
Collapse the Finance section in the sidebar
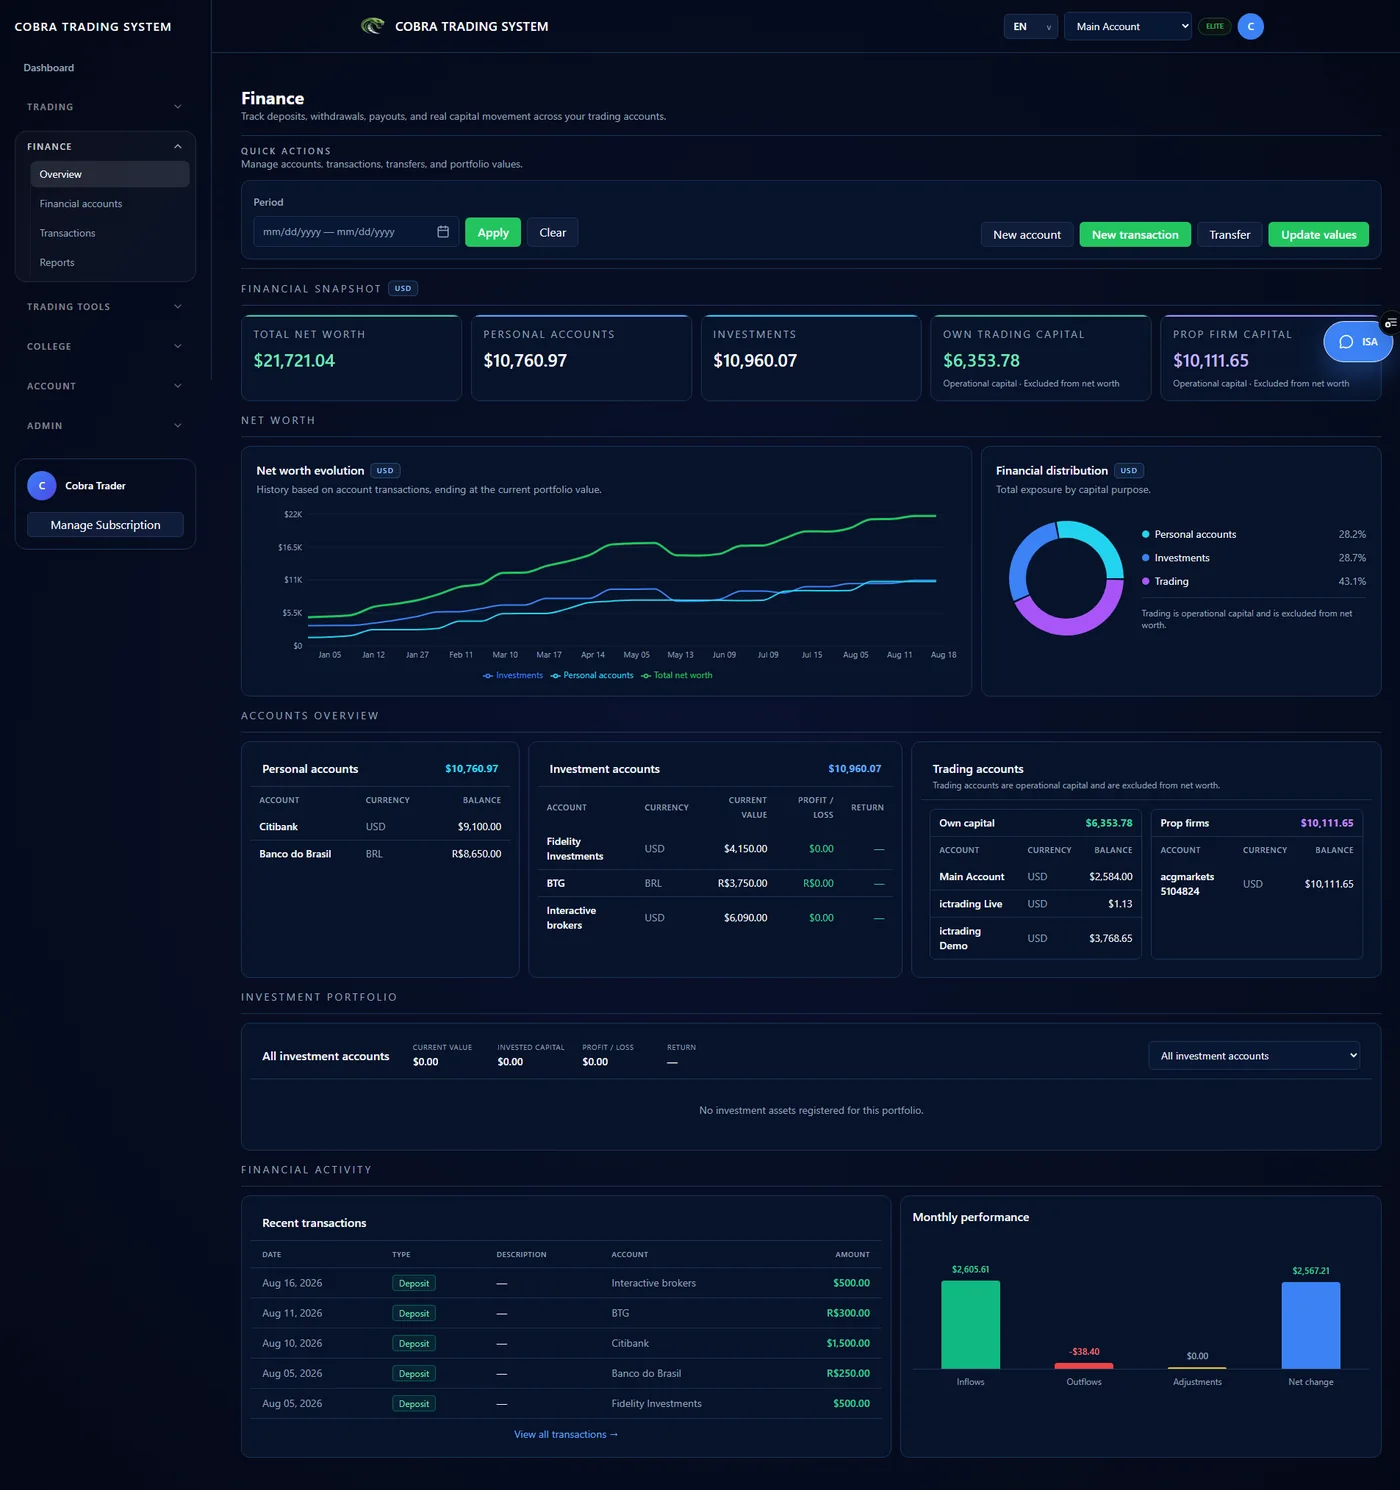105,147
